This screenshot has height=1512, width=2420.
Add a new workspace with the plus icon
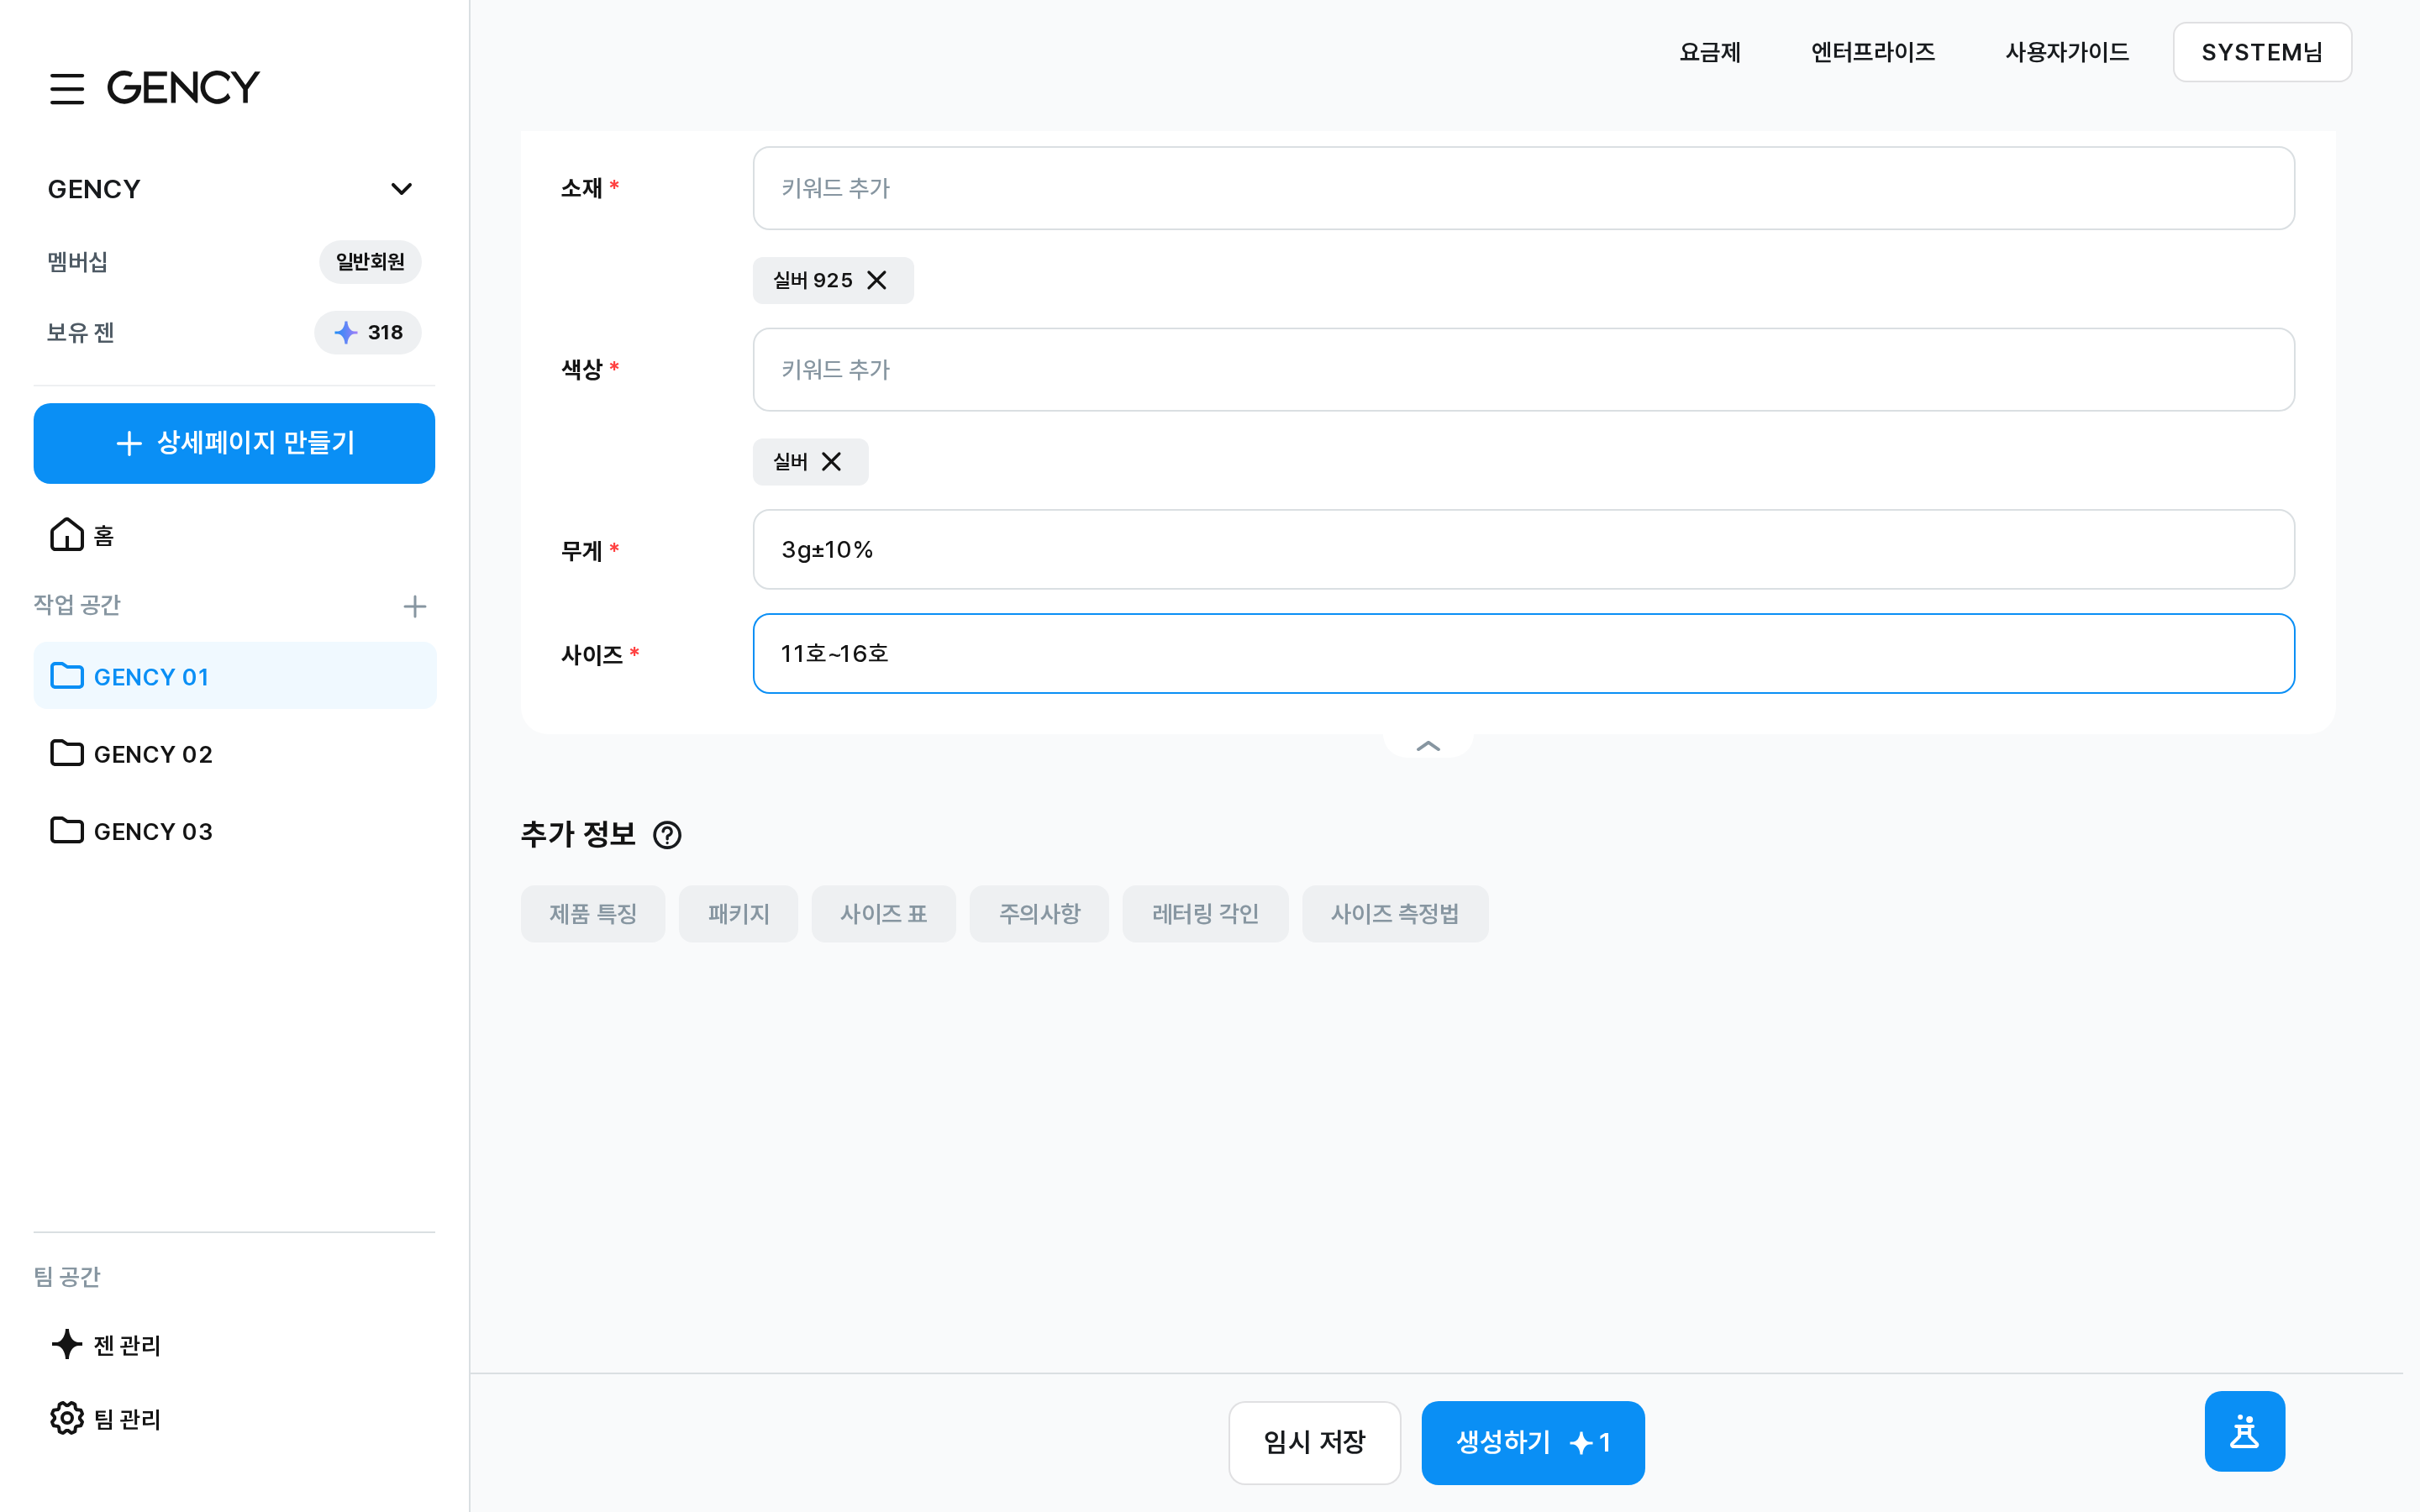pos(414,606)
